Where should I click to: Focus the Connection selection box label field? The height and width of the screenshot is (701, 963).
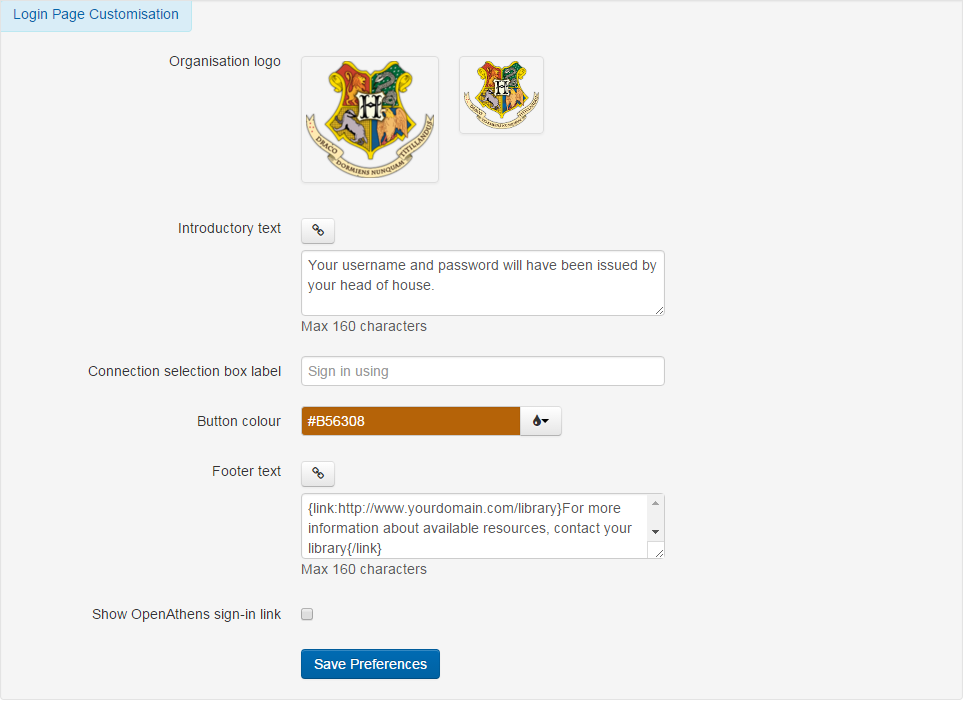[482, 370]
